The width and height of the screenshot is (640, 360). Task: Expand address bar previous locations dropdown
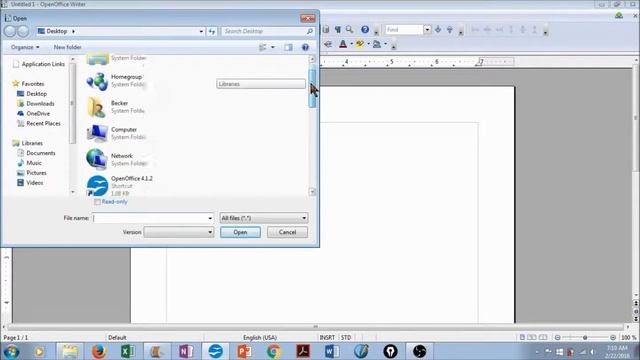coord(201,31)
